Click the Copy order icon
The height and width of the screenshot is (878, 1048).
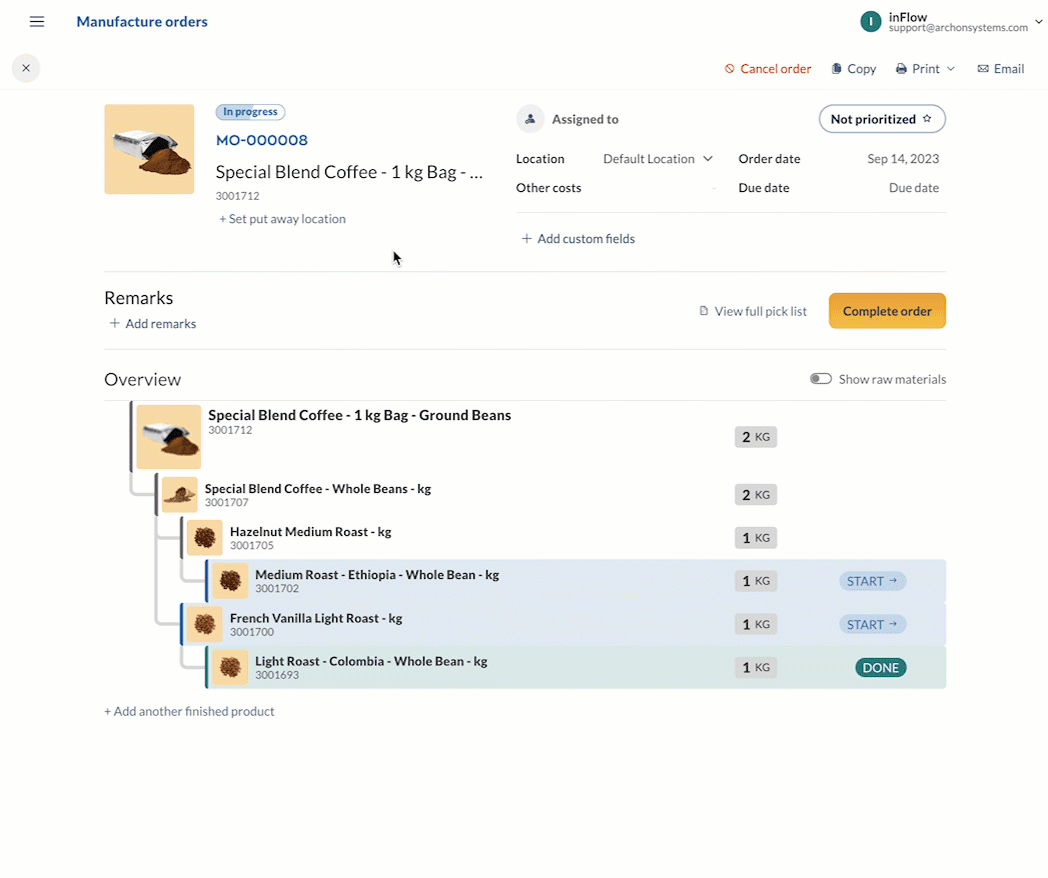pyautogui.click(x=836, y=69)
